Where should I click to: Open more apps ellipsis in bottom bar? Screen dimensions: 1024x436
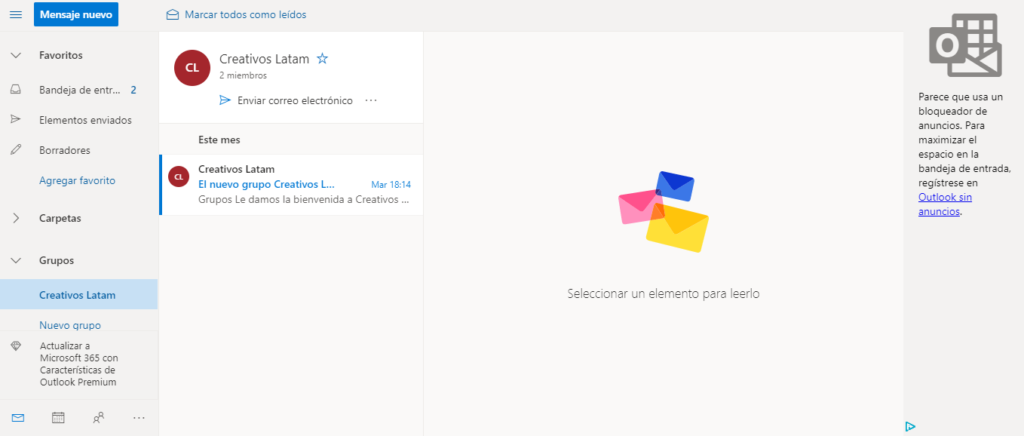(138, 418)
